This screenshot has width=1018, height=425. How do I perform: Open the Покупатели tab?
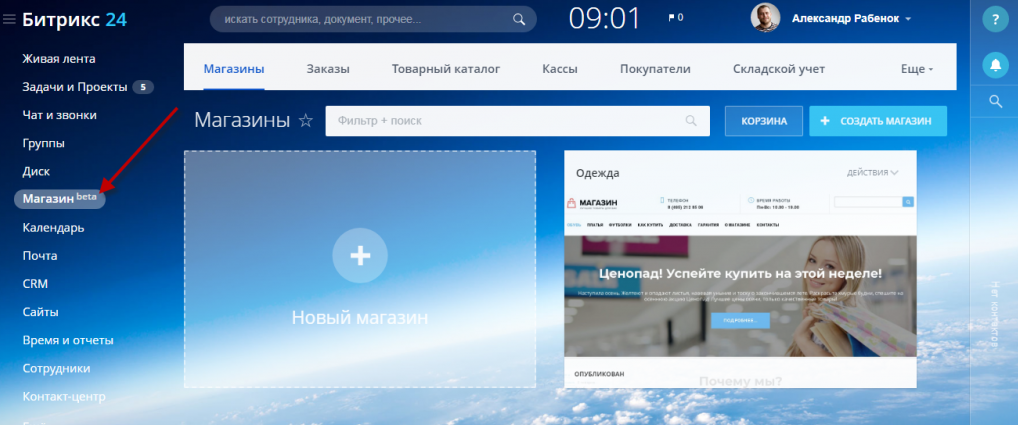tap(655, 69)
